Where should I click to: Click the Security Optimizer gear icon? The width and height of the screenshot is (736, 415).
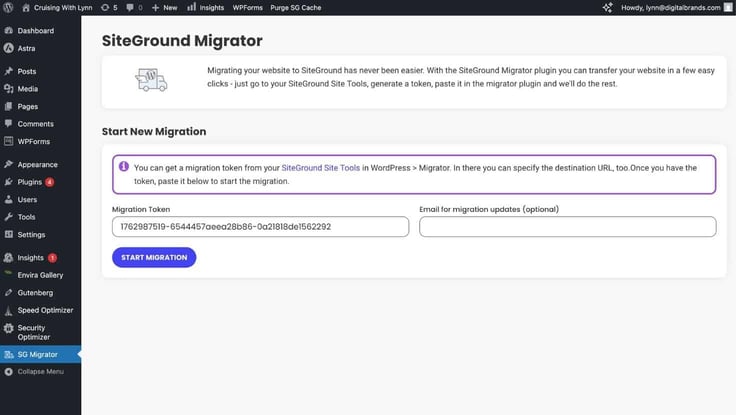pos(8,328)
